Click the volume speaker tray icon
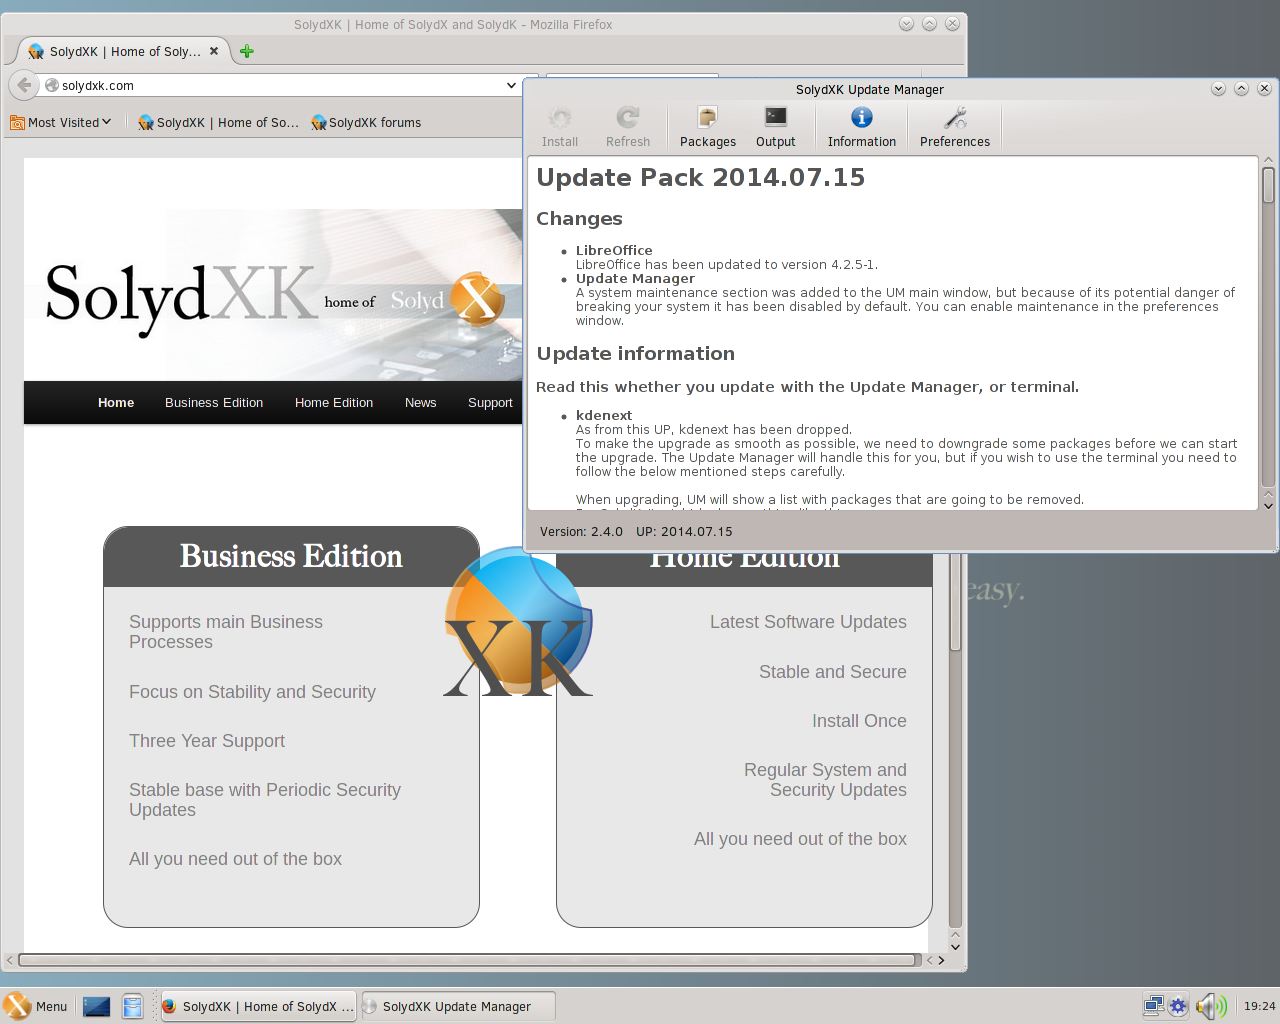Image resolution: width=1280 pixels, height=1024 pixels. pyautogui.click(x=1211, y=1006)
